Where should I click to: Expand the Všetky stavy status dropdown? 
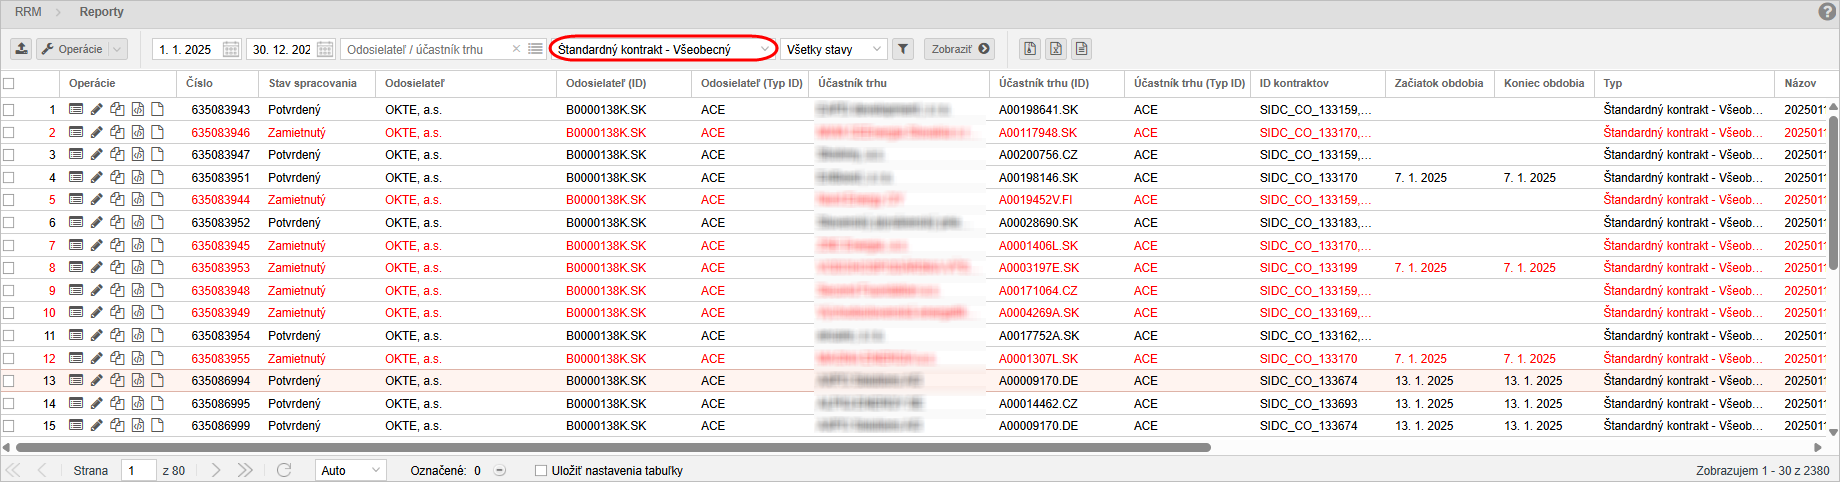pos(833,49)
